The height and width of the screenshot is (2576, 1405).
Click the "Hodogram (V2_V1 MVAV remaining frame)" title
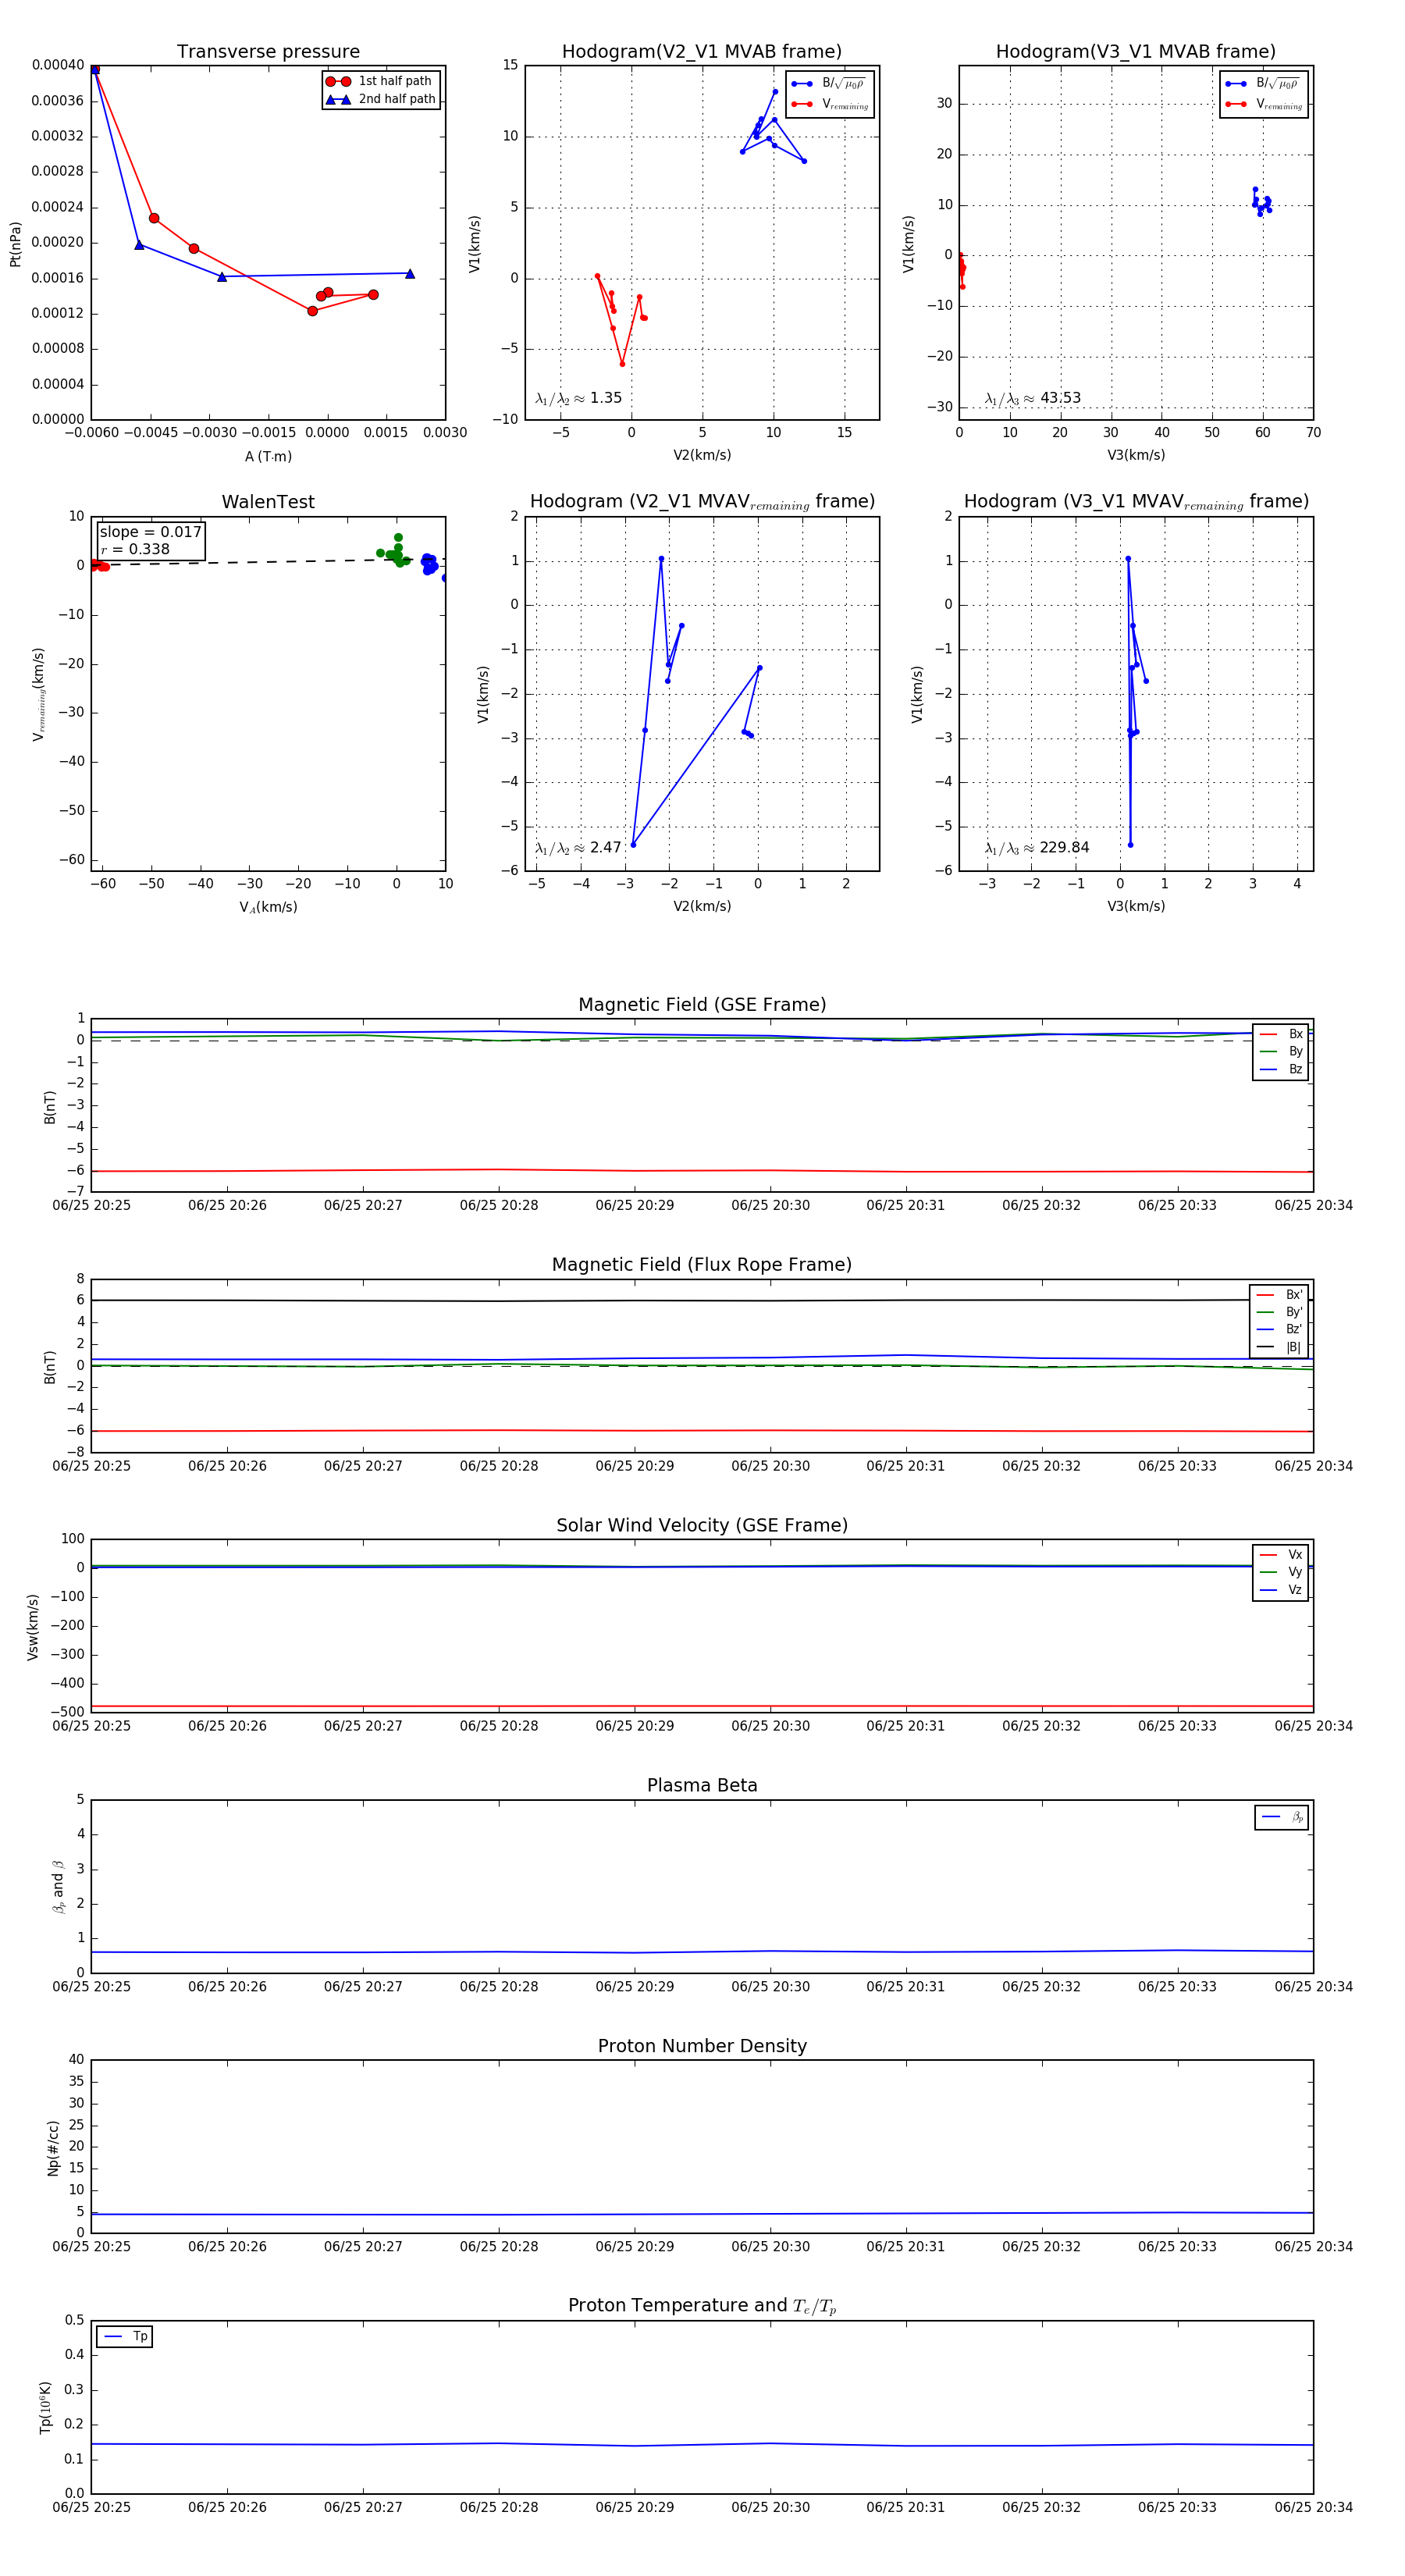[x=702, y=502]
